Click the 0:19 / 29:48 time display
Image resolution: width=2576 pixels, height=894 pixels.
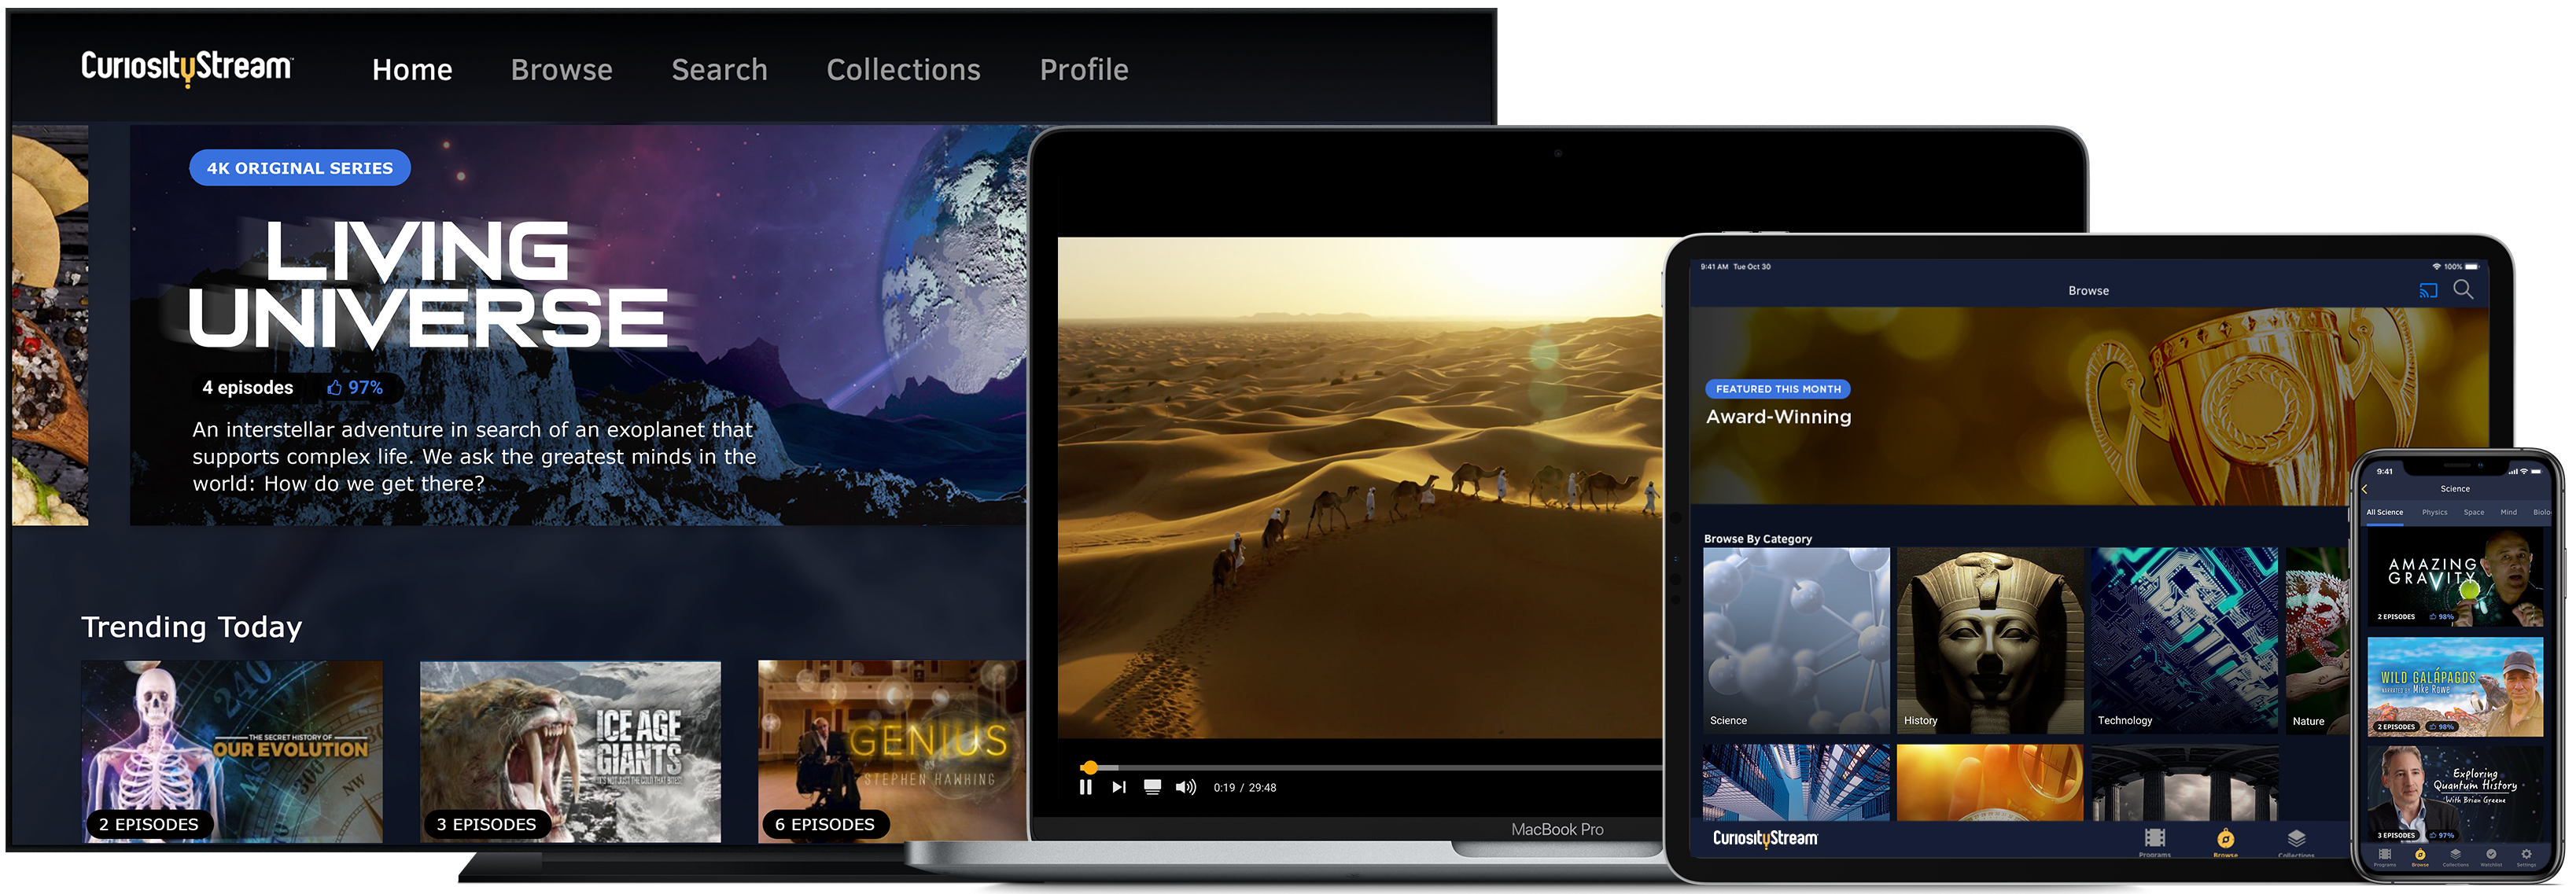(x=1245, y=788)
